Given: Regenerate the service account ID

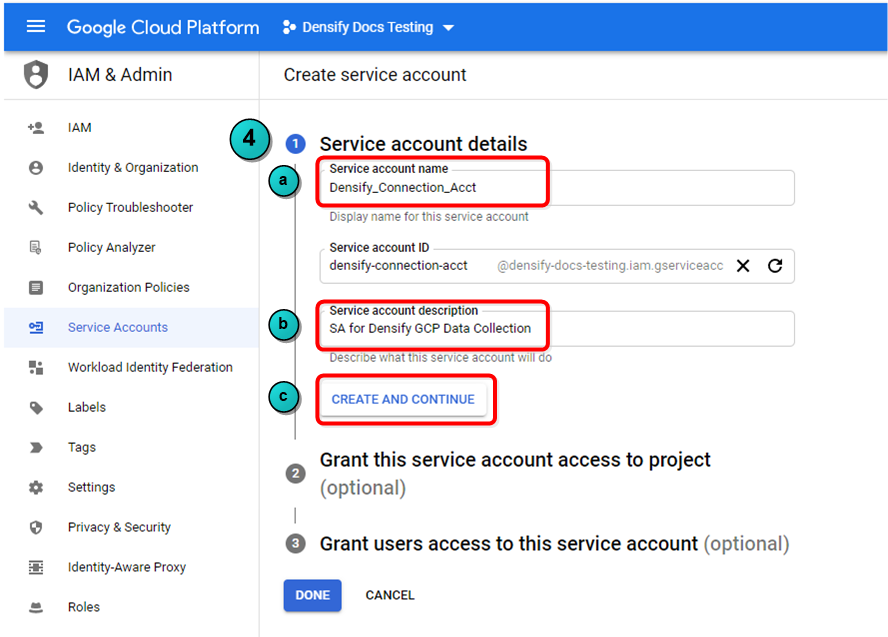Looking at the screenshot, I should point(774,266).
